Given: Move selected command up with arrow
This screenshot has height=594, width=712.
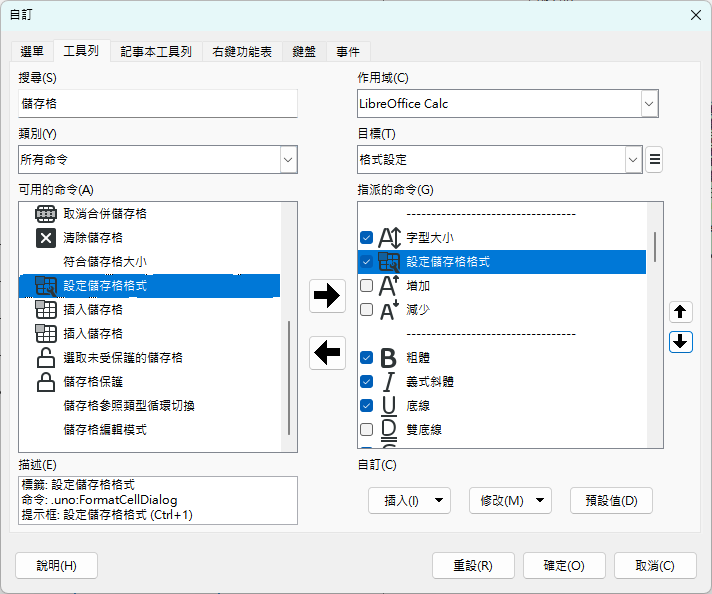Looking at the screenshot, I should [x=681, y=312].
